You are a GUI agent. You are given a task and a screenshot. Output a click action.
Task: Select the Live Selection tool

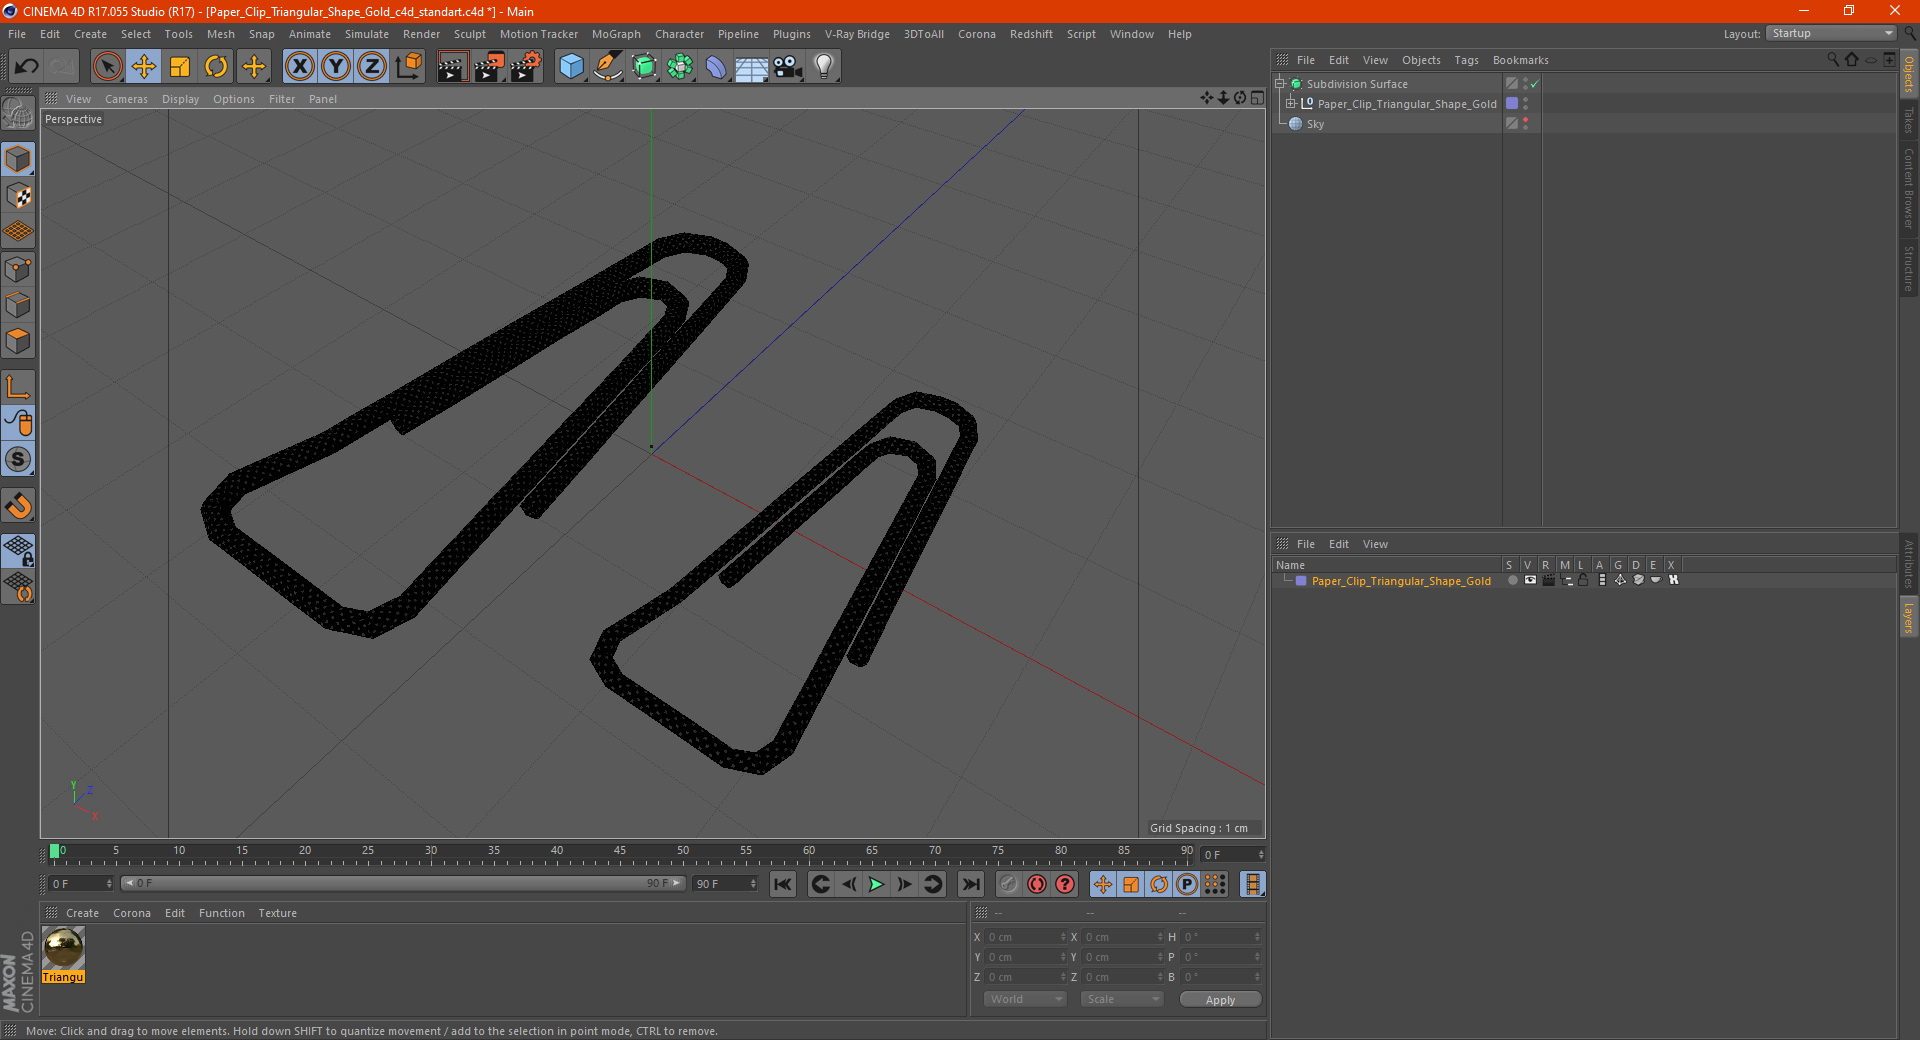[x=107, y=67]
